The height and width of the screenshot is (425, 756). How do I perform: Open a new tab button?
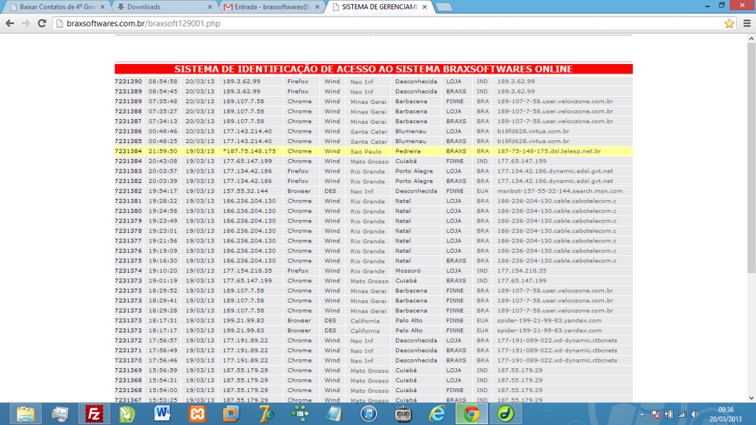pyautogui.click(x=444, y=7)
